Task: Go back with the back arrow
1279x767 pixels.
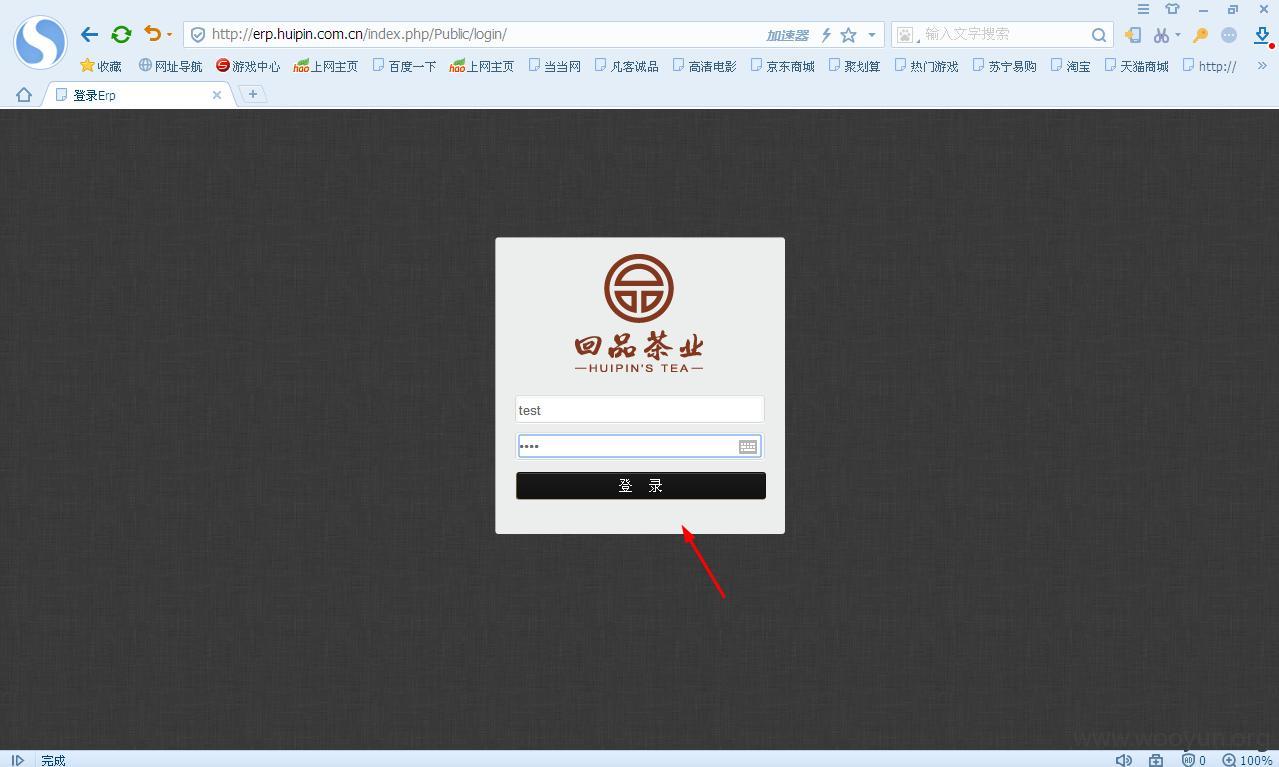Action: tap(89, 34)
